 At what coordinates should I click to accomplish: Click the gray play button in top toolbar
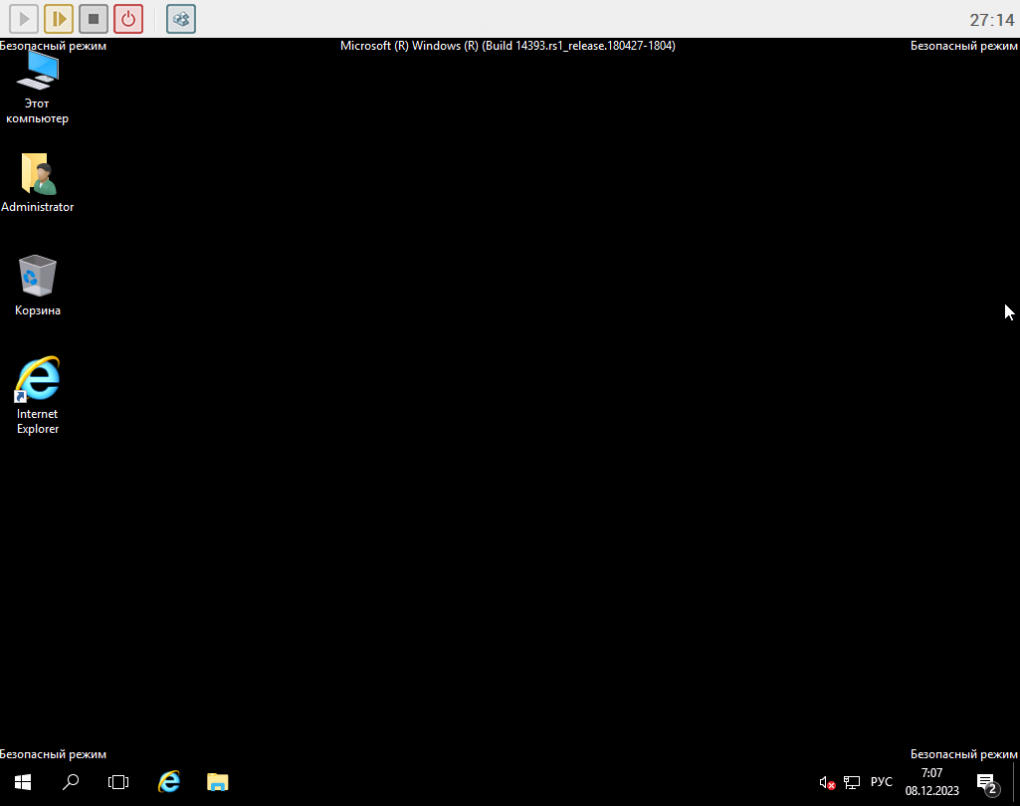click(23, 19)
